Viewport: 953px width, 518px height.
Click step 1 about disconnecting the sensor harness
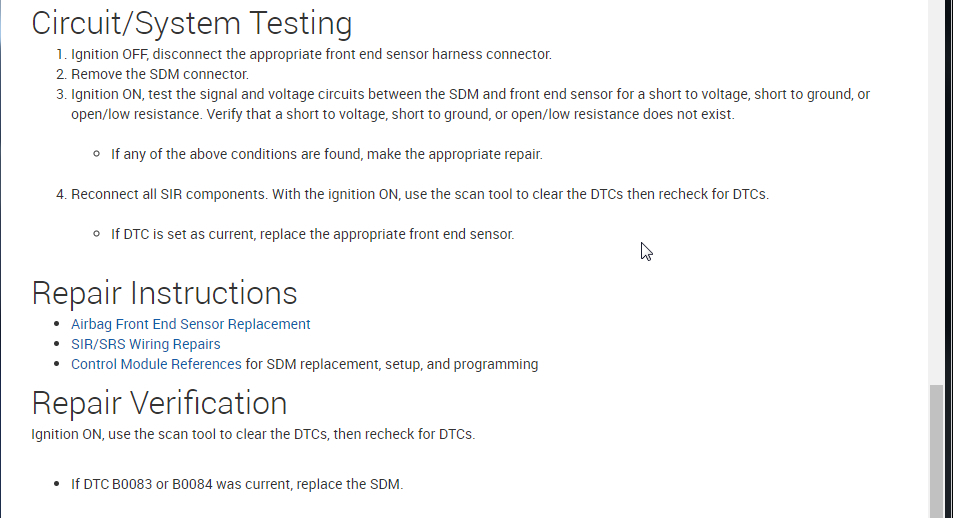(x=311, y=54)
